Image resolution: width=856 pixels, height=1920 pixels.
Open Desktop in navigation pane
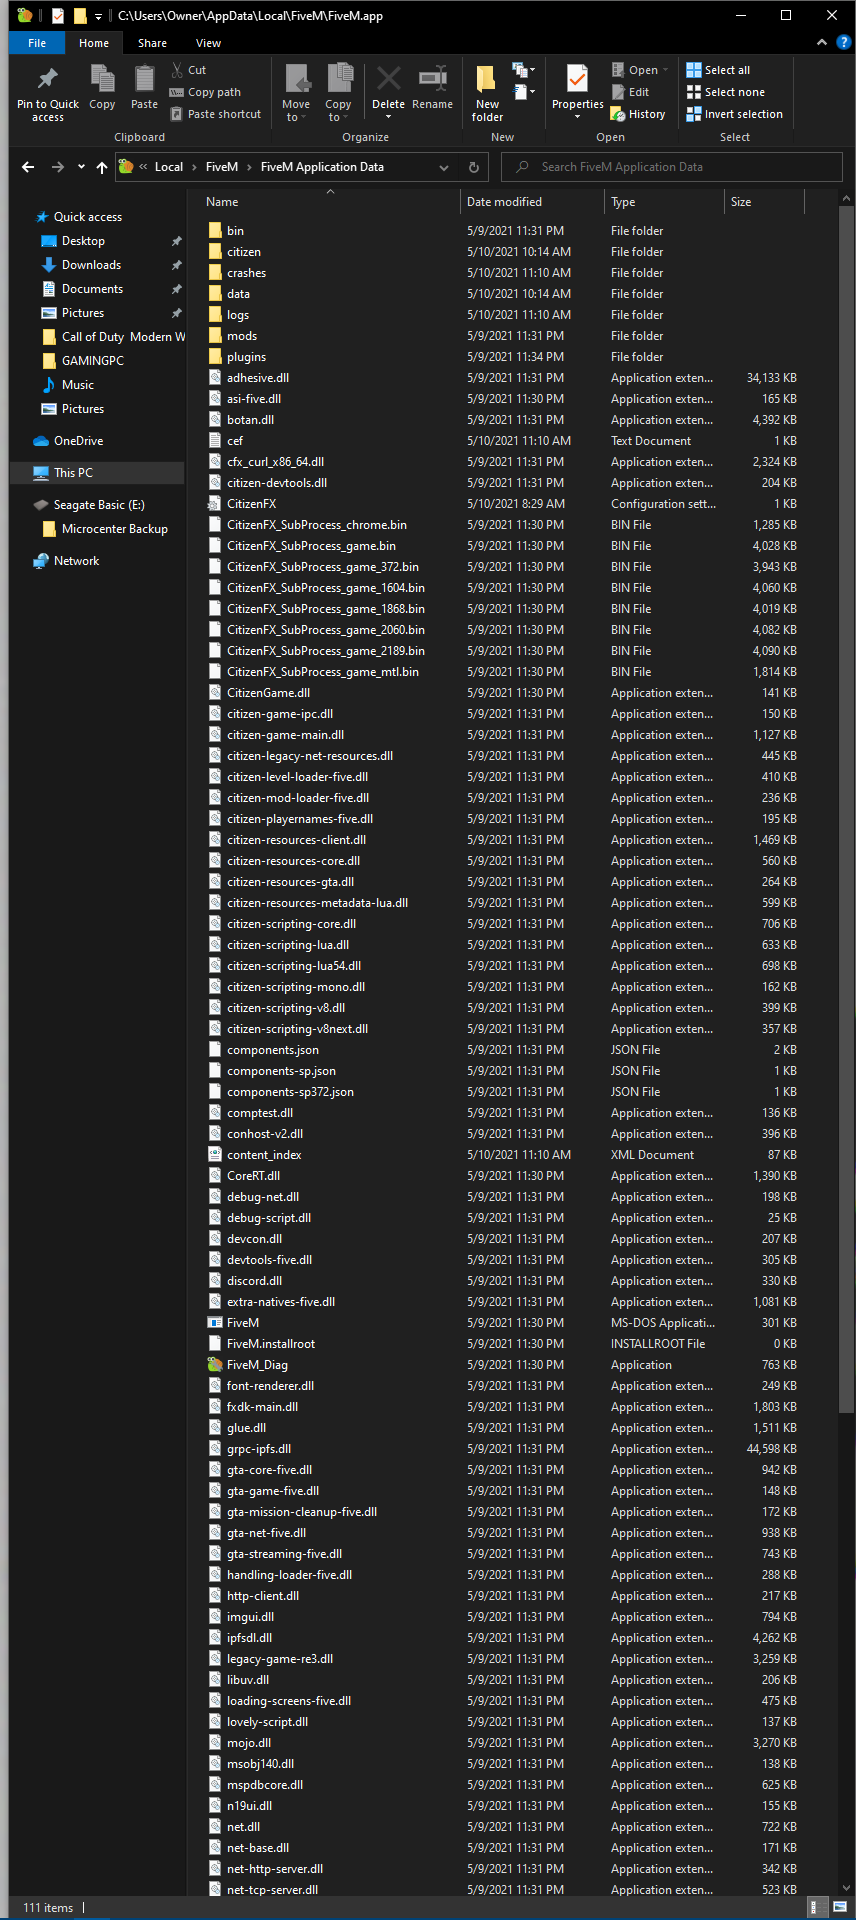(83, 241)
